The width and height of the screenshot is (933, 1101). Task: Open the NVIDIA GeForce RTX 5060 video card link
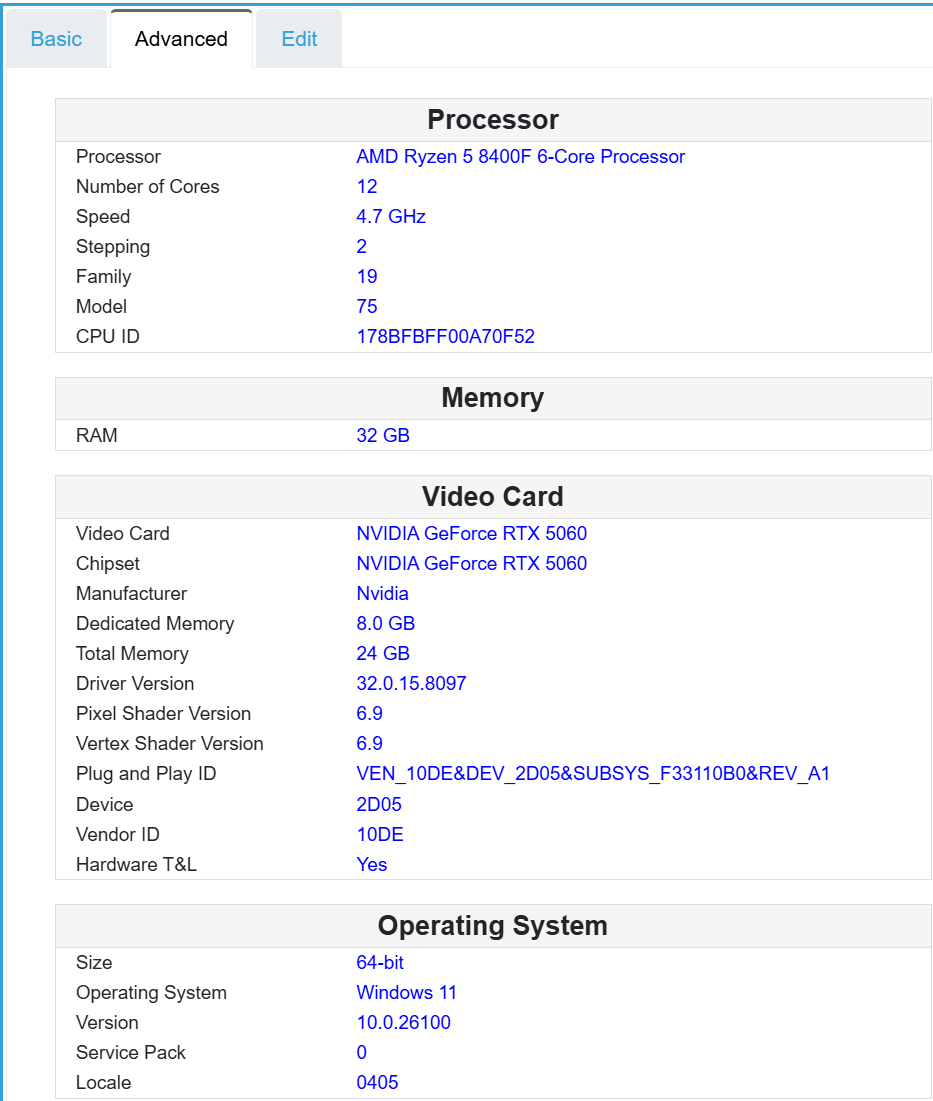(x=472, y=533)
